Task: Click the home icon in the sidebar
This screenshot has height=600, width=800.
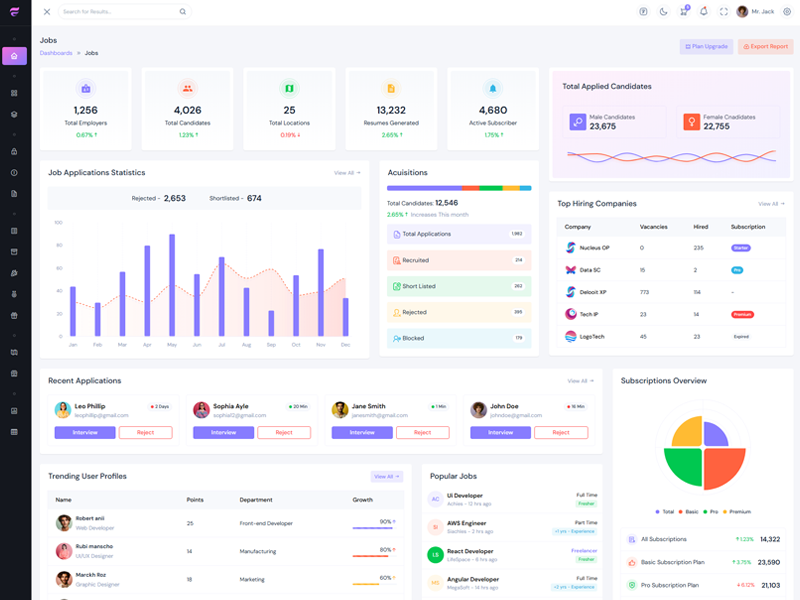Action: 14,56
